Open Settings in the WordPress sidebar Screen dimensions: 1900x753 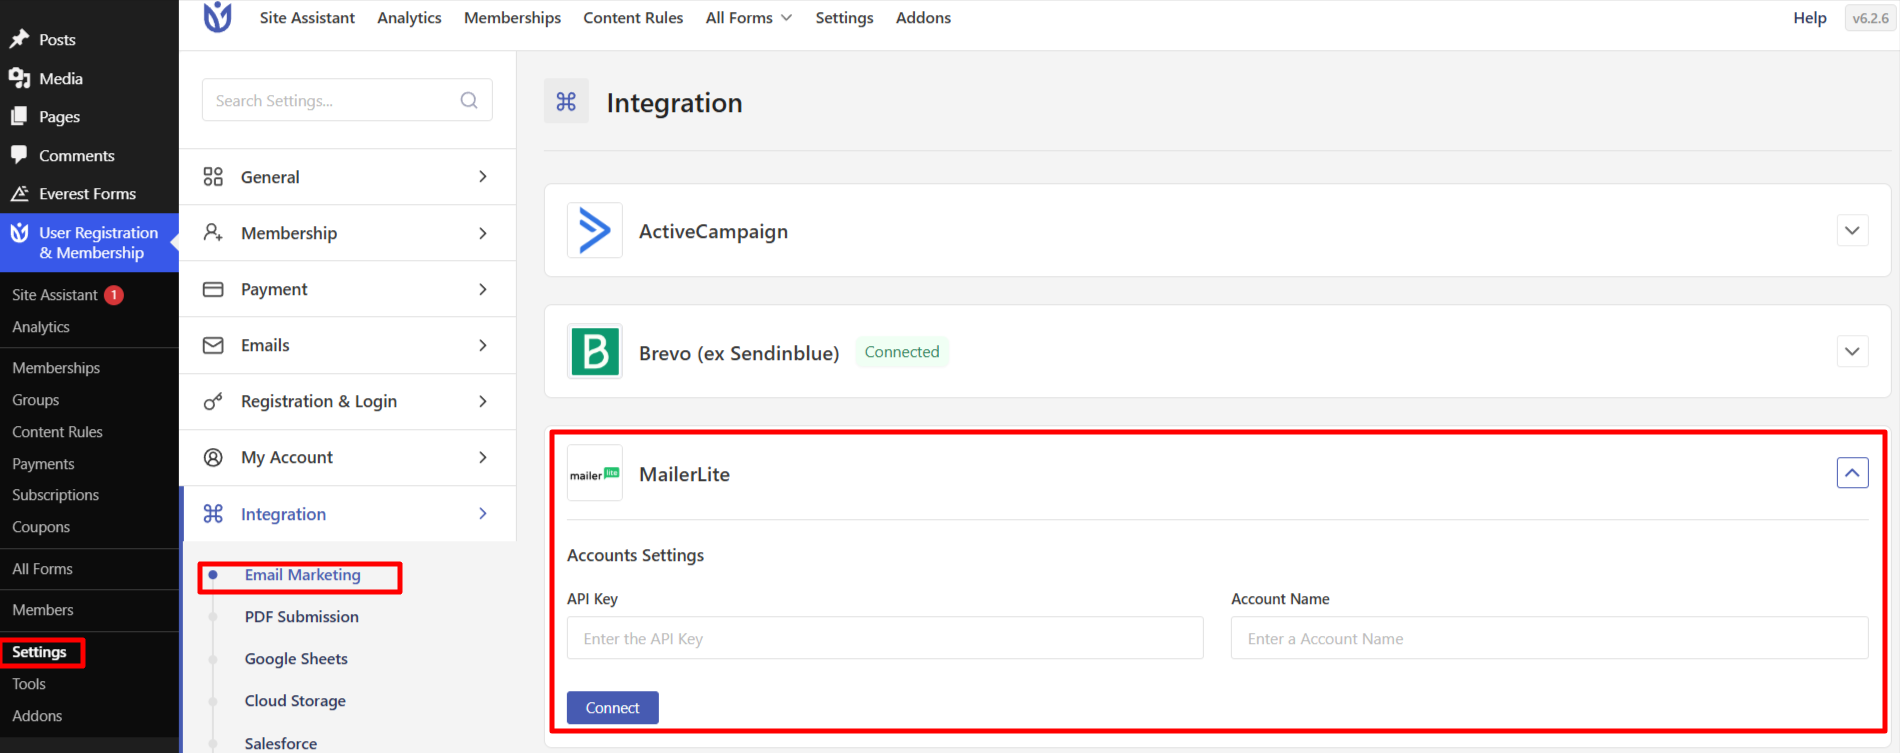coord(39,652)
